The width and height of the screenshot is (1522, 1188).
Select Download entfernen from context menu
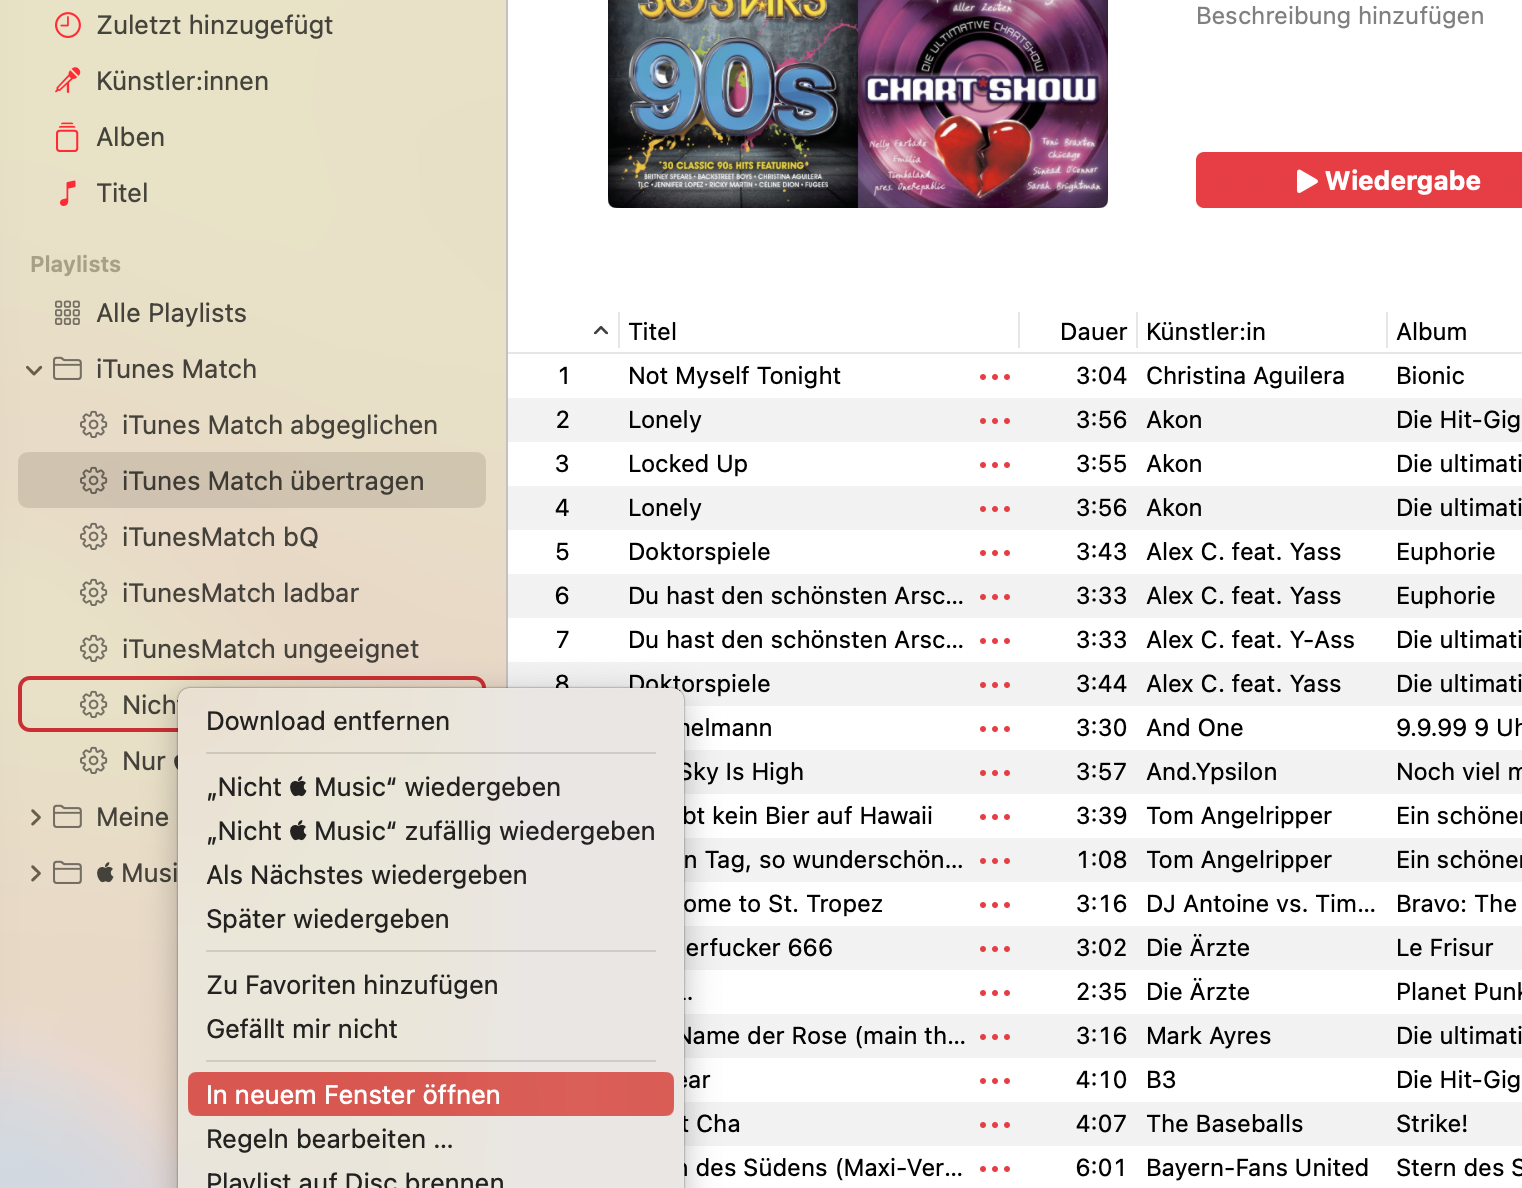tap(328, 721)
